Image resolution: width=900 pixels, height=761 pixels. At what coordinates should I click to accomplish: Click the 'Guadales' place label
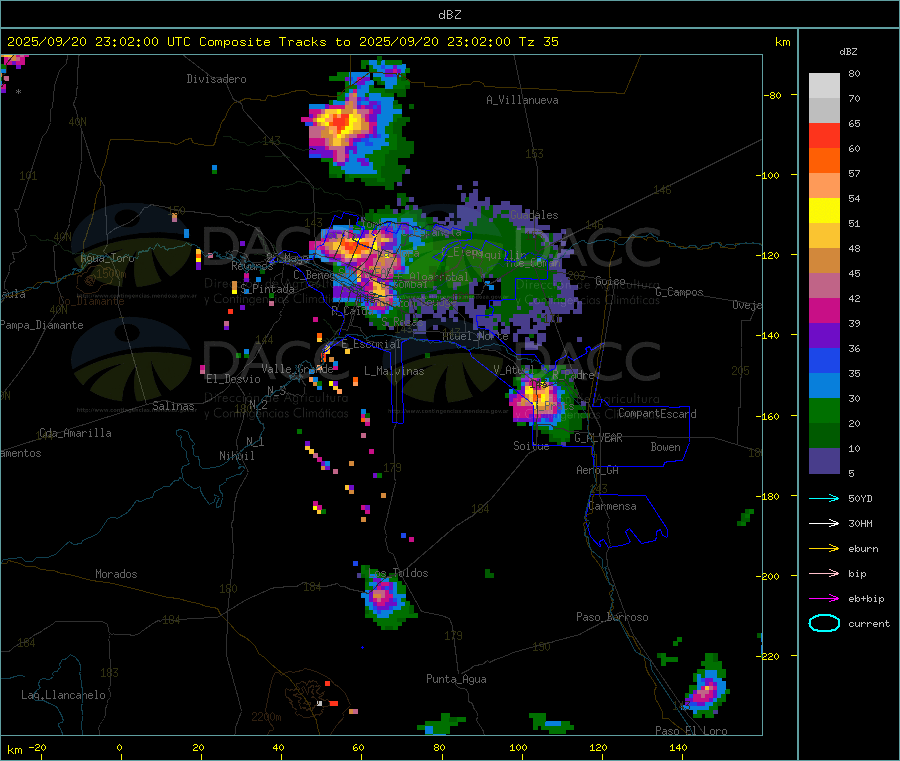(534, 215)
